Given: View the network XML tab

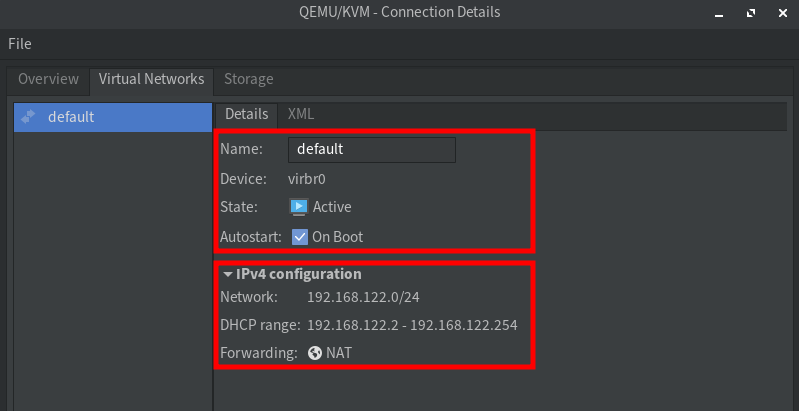Looking at the screenshot, I should pyautogui.click(x=300, y=114).
